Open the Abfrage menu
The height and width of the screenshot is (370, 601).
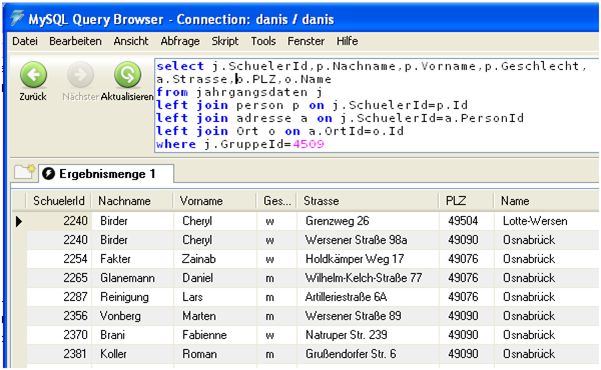180,41
